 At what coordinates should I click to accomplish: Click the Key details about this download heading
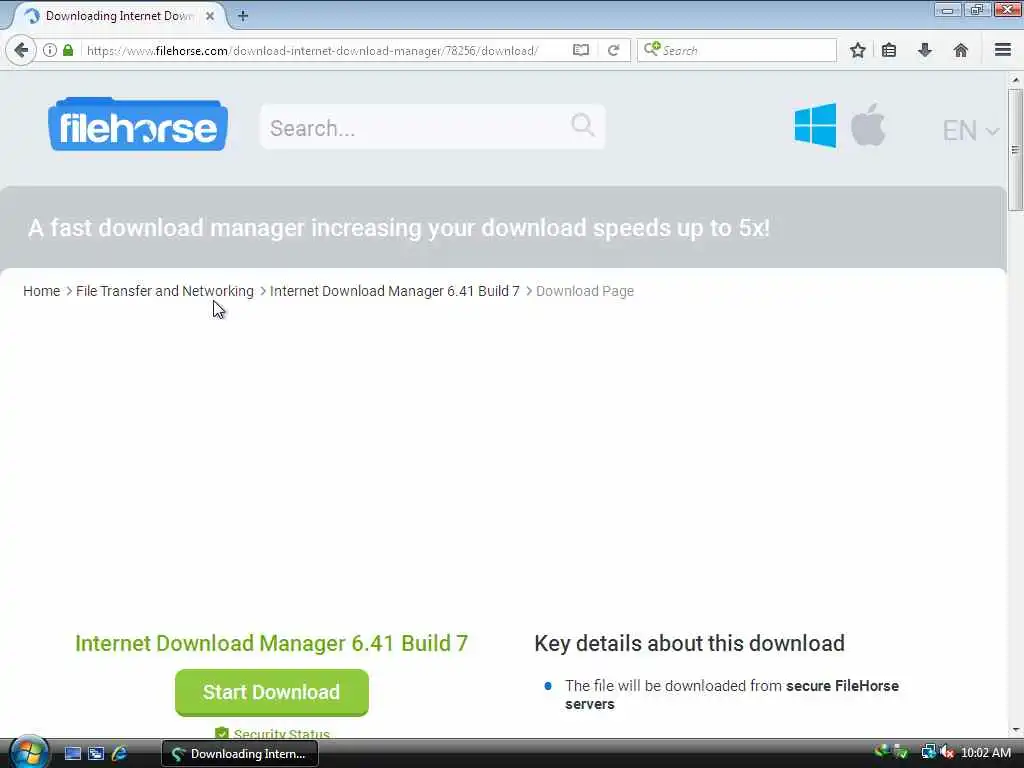[x=690, y=643]
